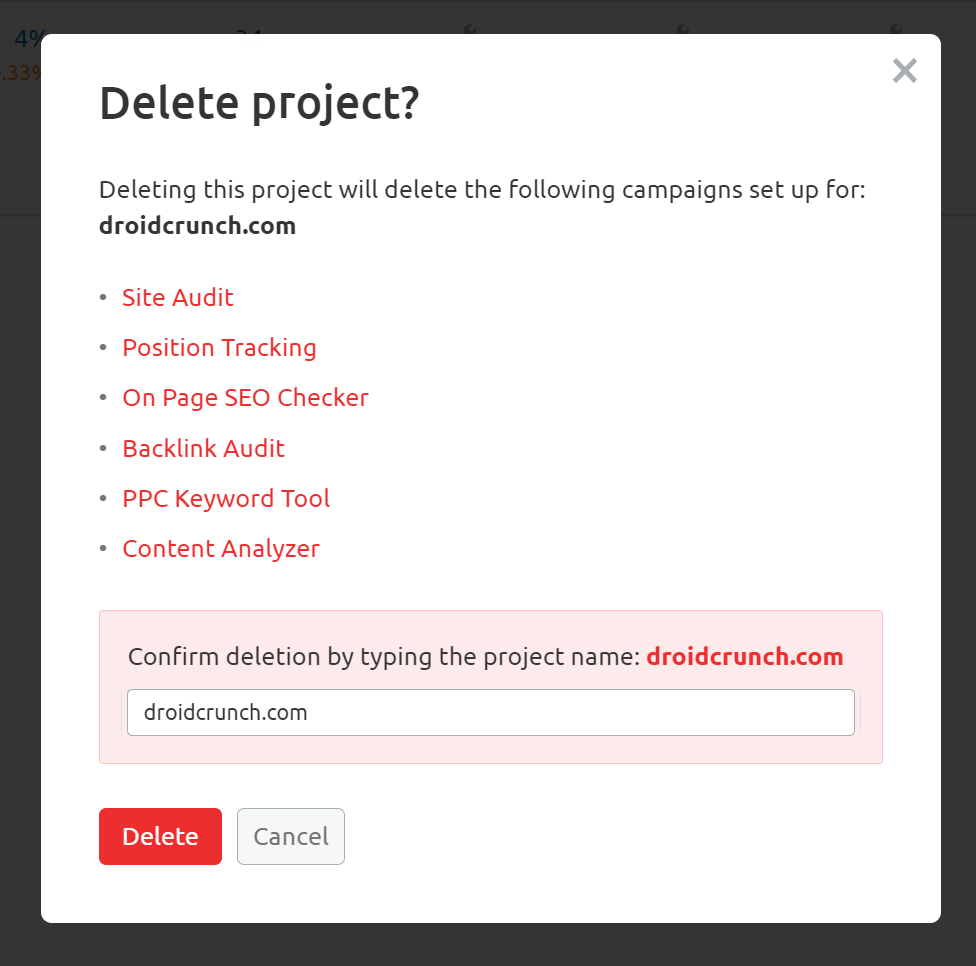
Task: Open the Site Audit campaign link
Action: (x=178, y=298)
